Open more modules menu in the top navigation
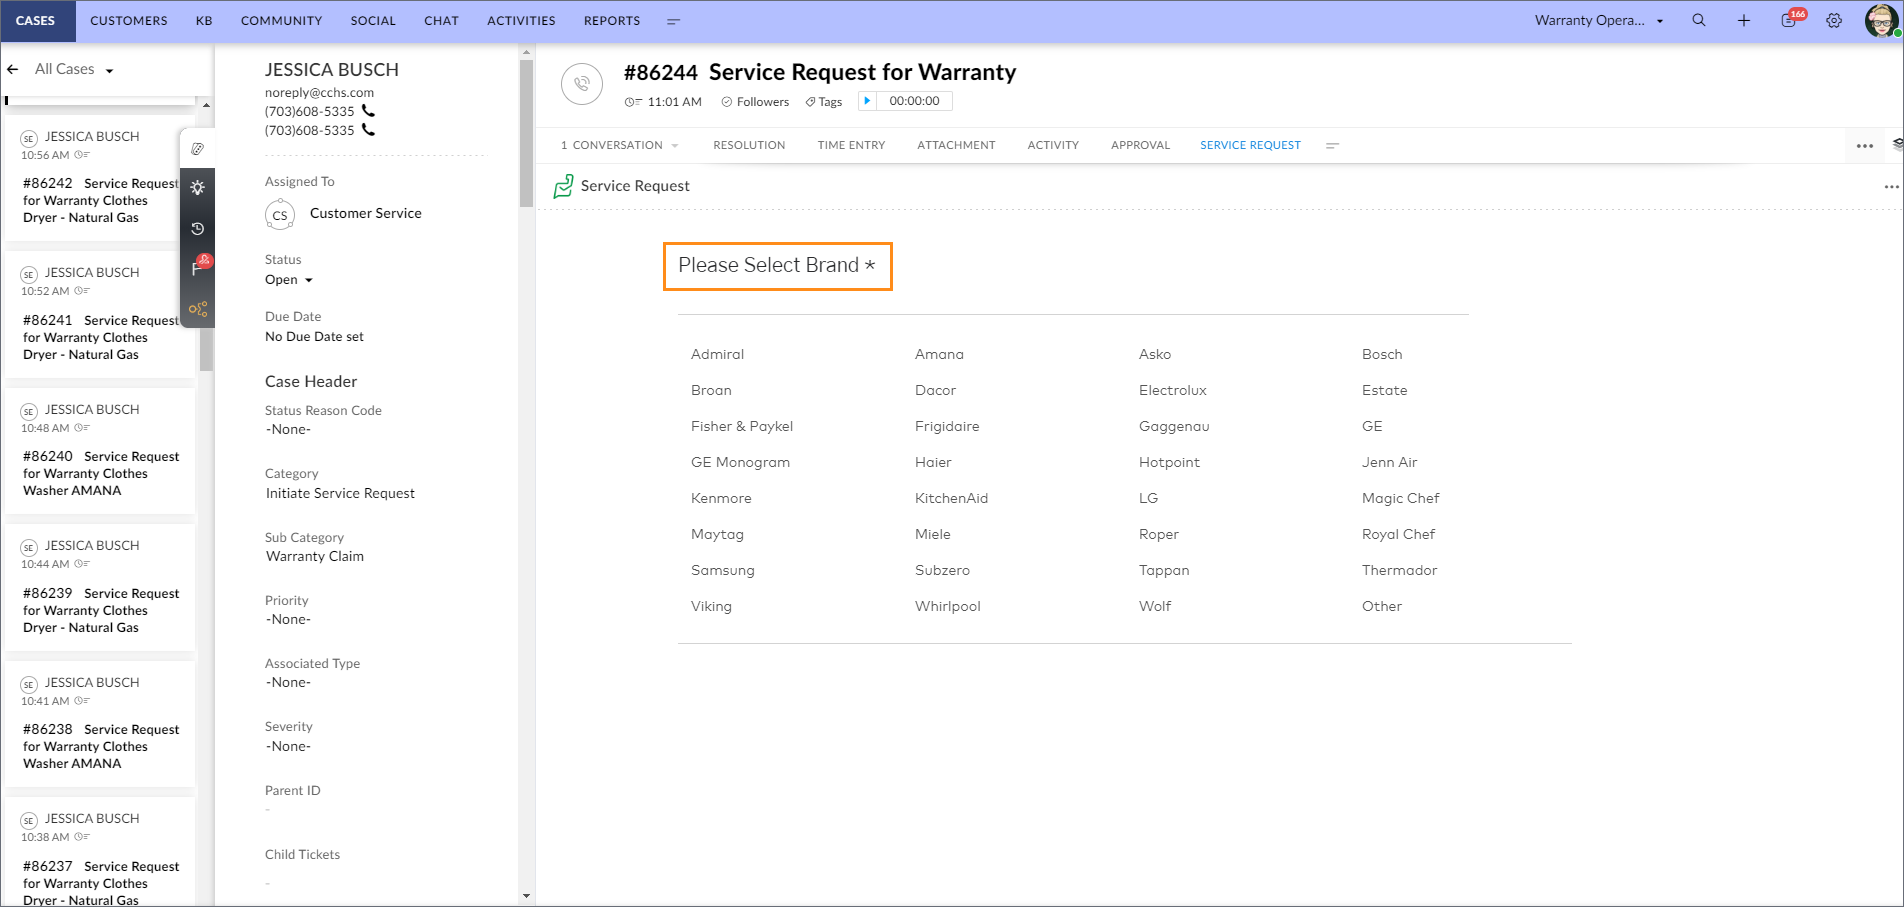The image size is (1904, 907). click(x=673, y=21)
